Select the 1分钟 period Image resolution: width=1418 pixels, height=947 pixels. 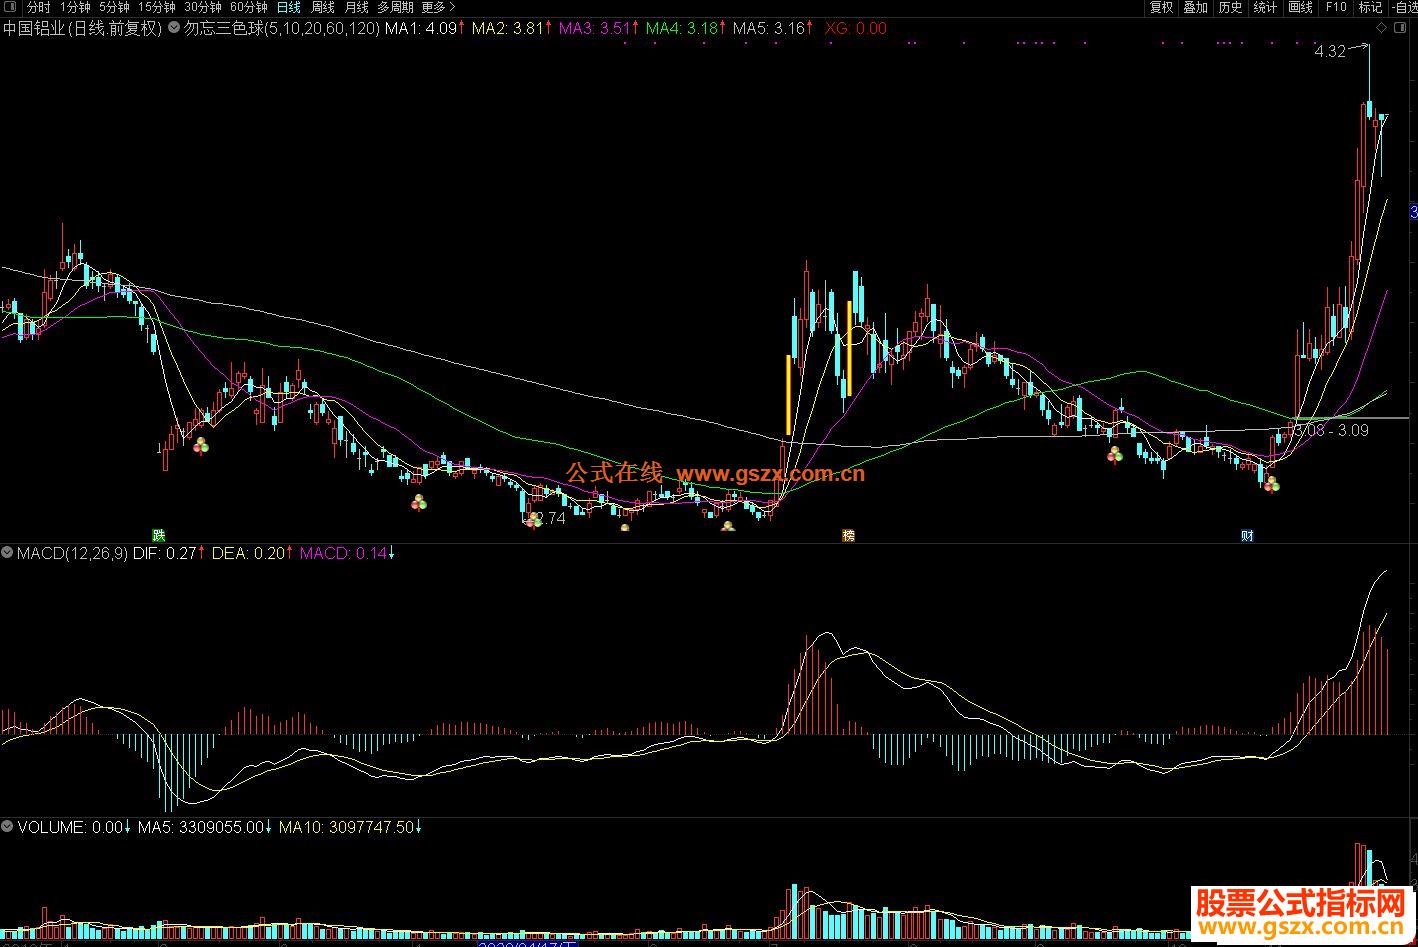pos(75,7)
